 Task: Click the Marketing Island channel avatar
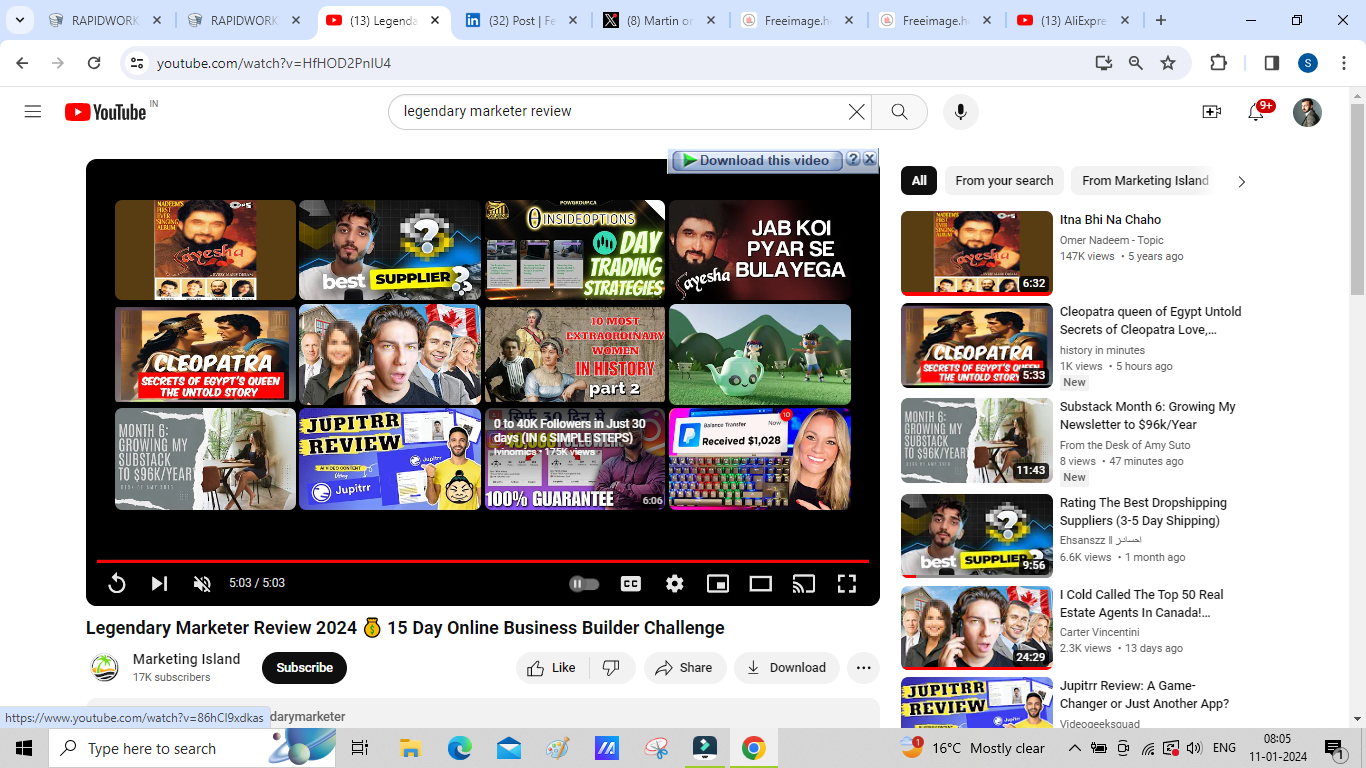(x=105, y=668)
